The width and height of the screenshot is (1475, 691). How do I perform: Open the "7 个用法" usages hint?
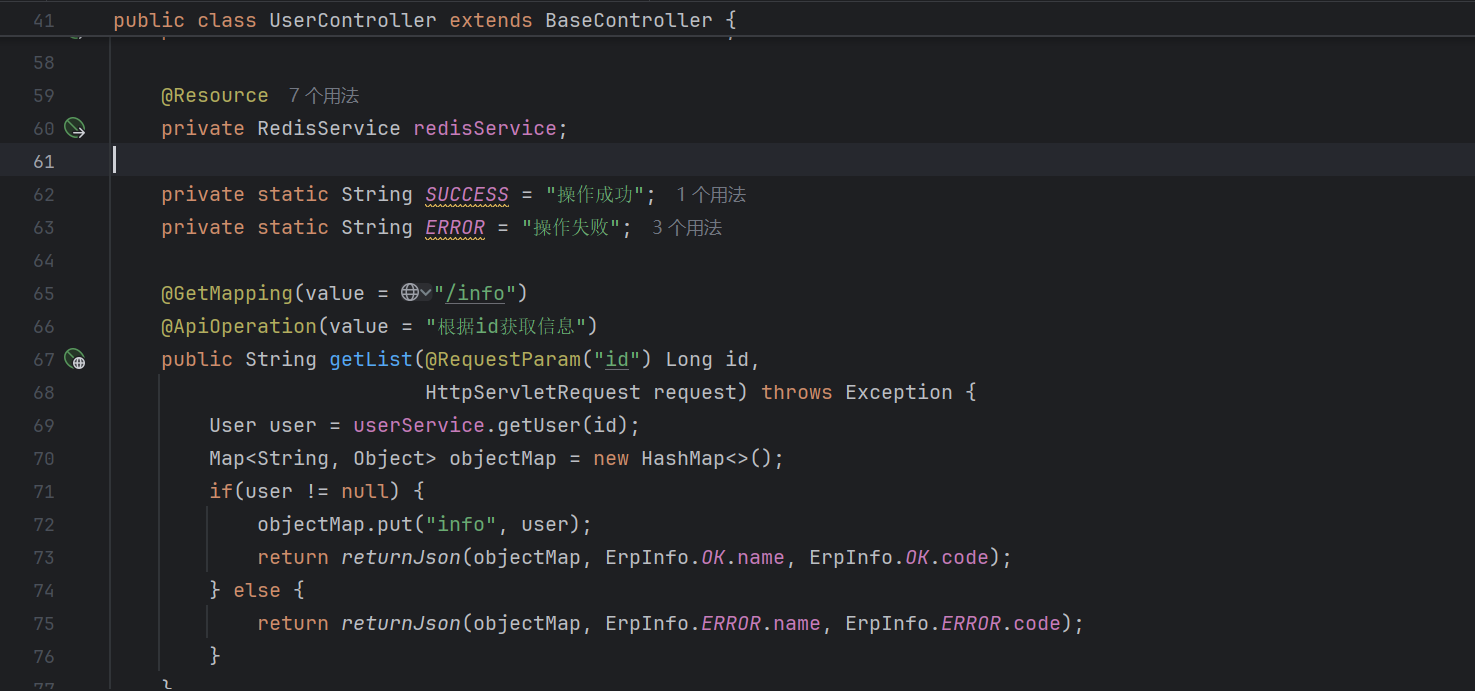click(x=324, y=96)
